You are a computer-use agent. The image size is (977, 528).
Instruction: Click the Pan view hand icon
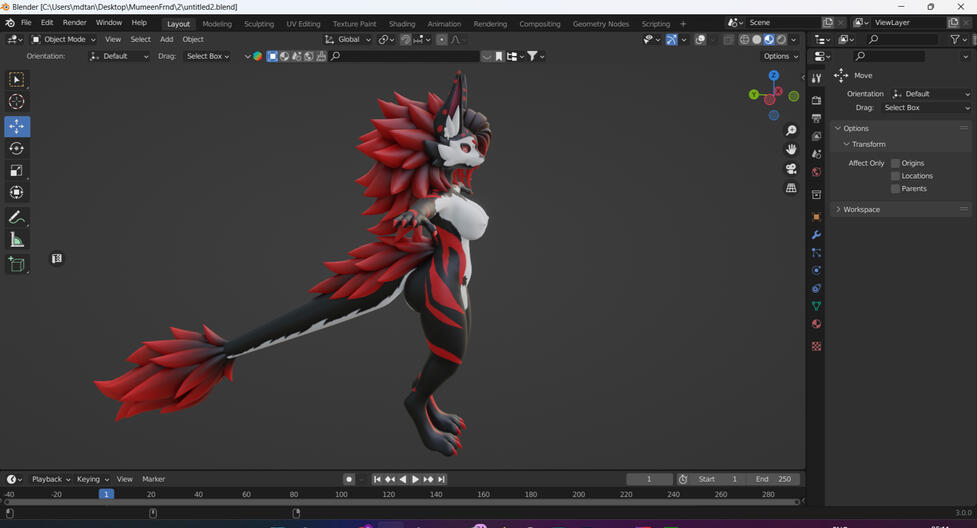[x=791, y=150]
